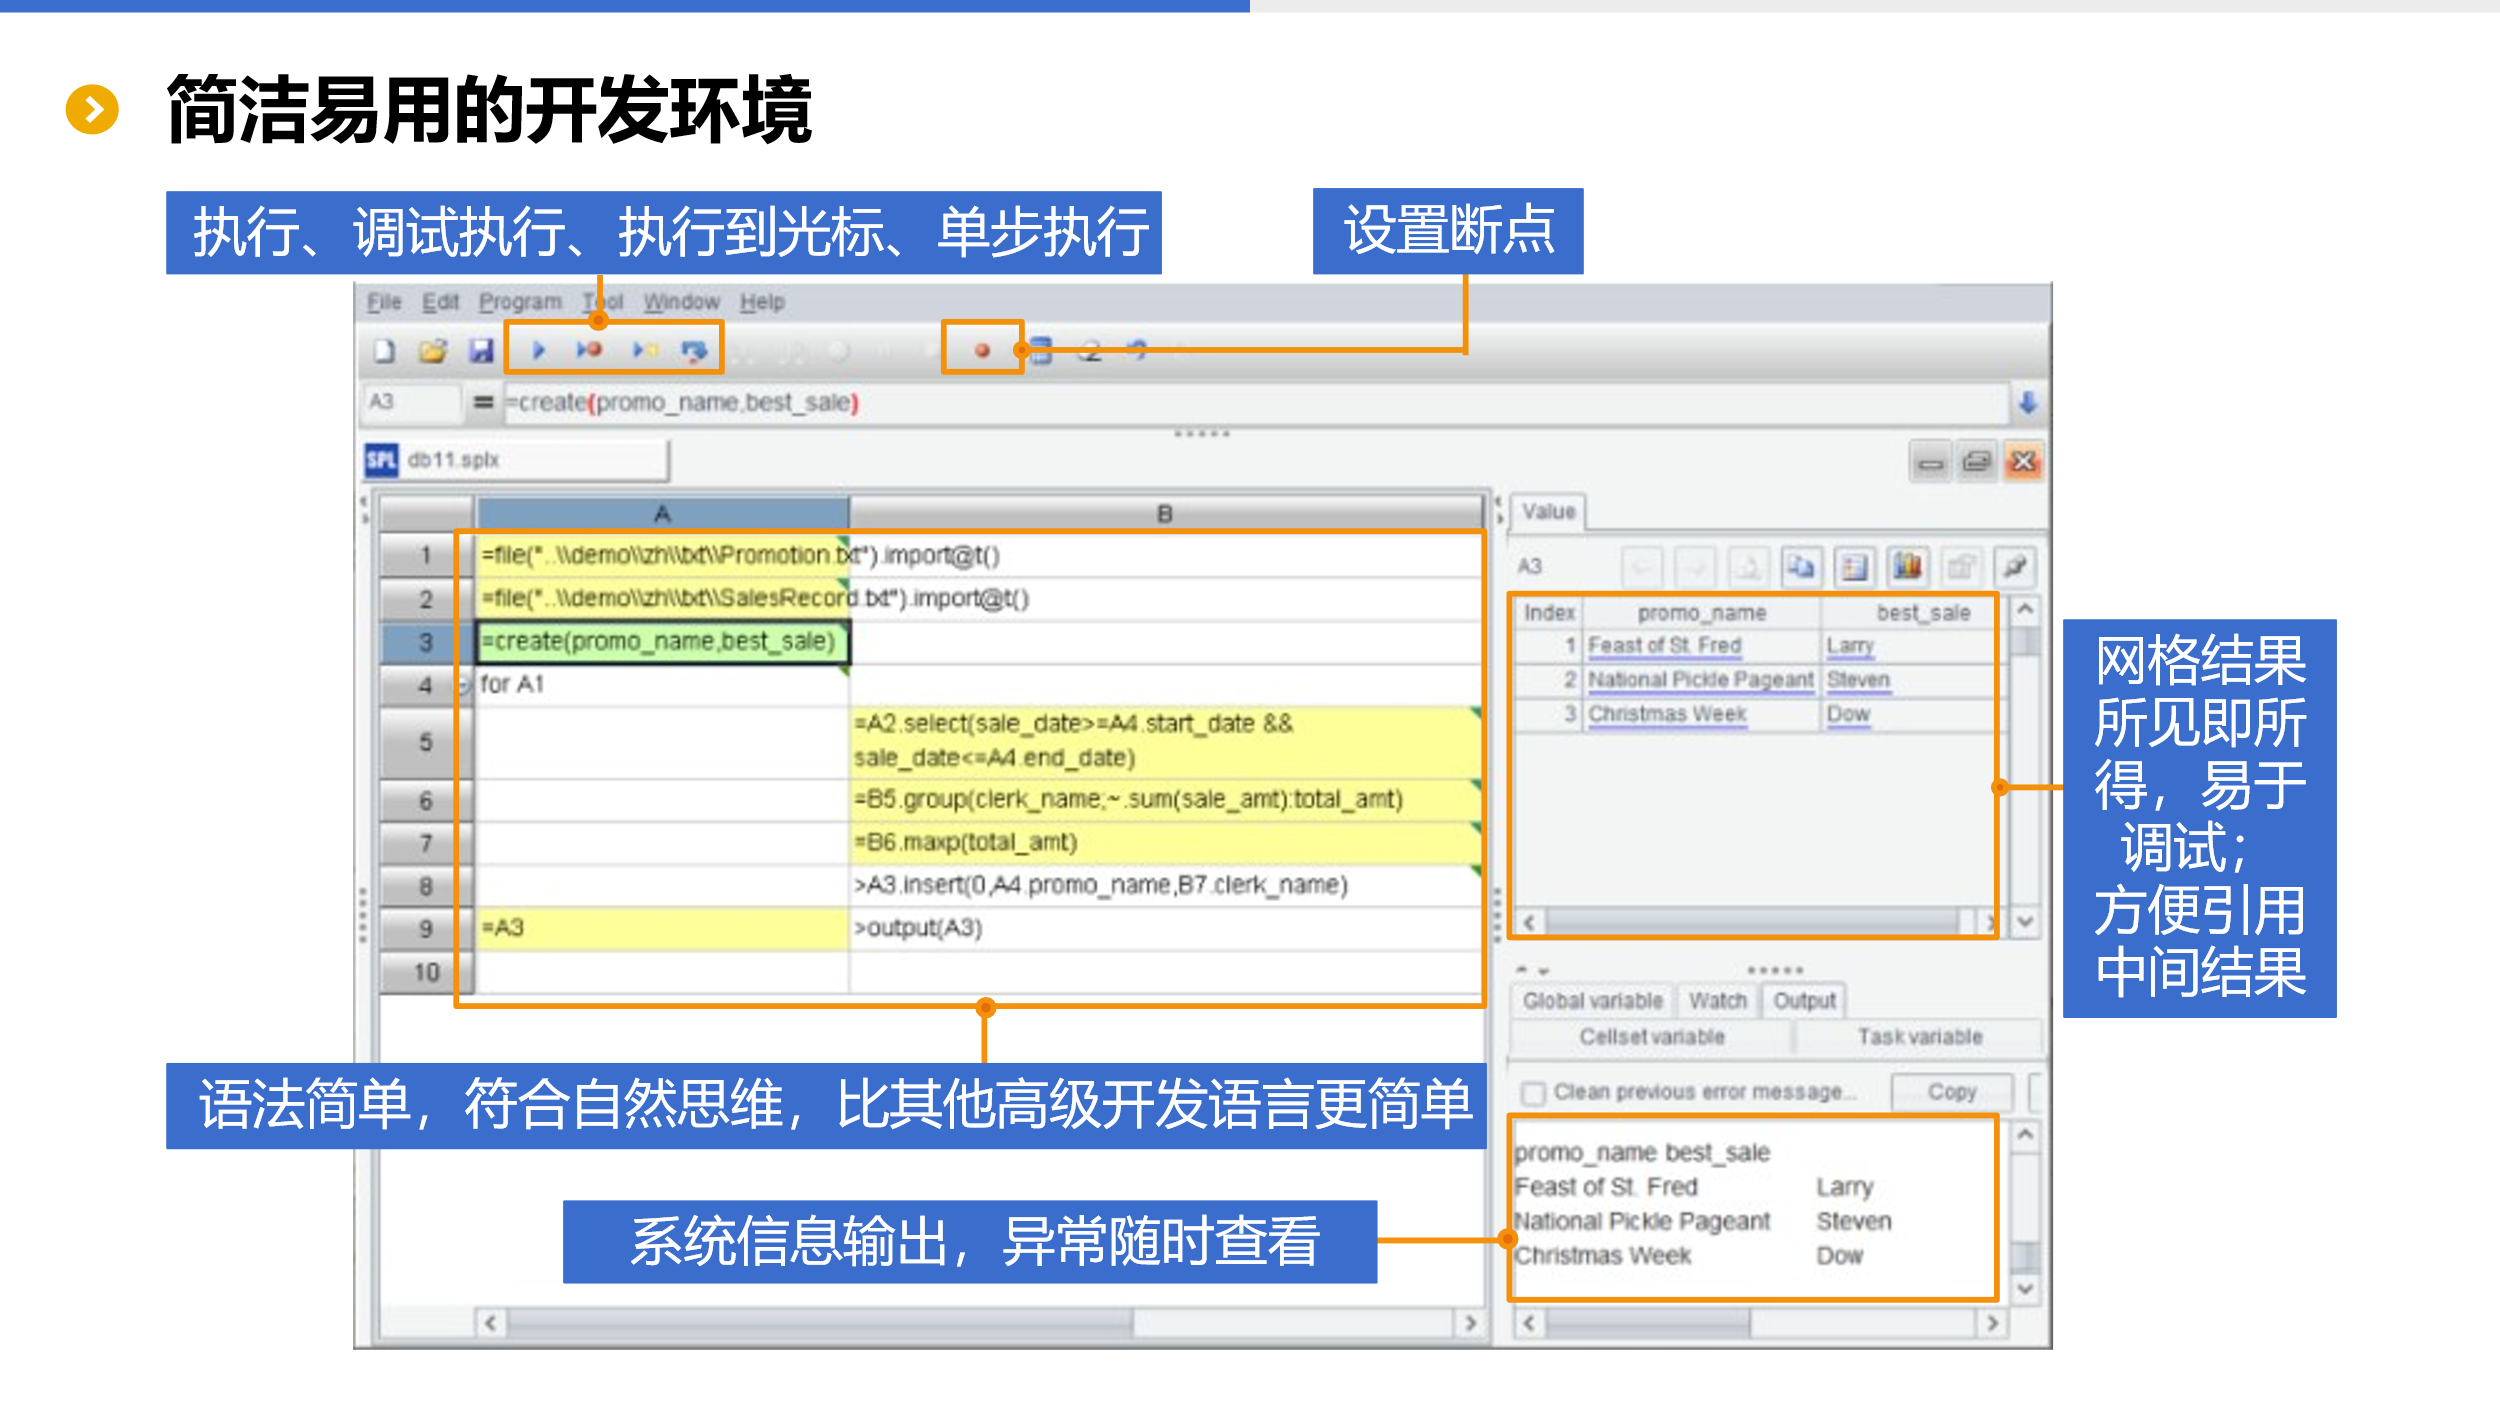Select the Global variable tab
Viewport: 2500px width, 1406px height.
1592,1001
